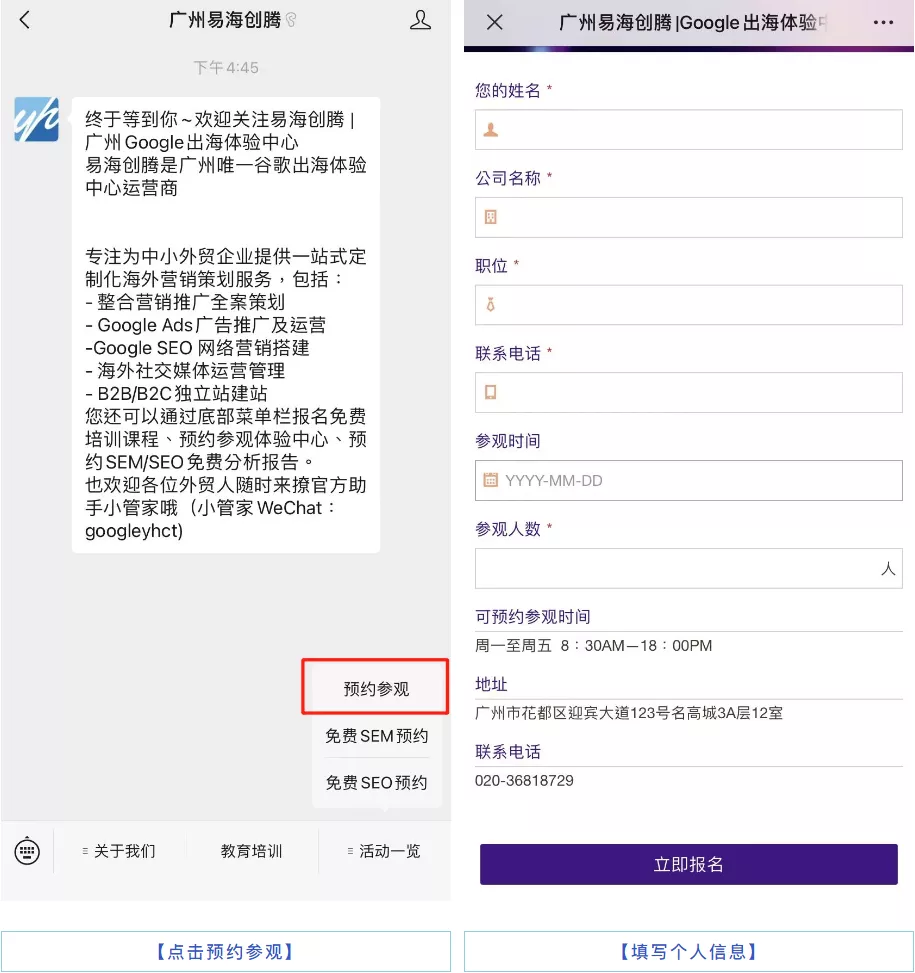915x973 pixels.
Task: Click the form page title 广州易海创腾 |Google出海体验
Action: [692, 22]
